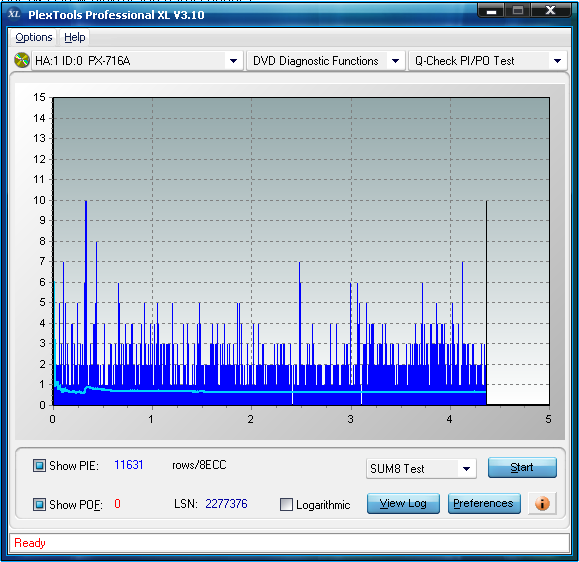Open the Options menu
579x562 pixels.
click(x=34, y=37)
